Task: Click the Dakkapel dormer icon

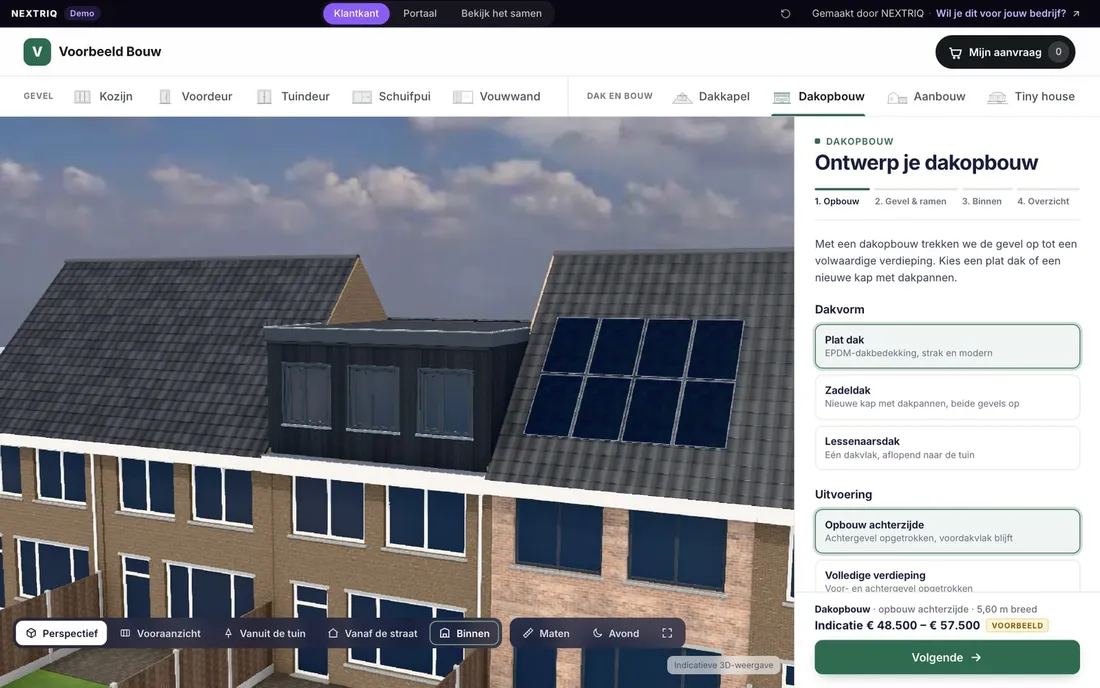Action: tap(682, 97)
